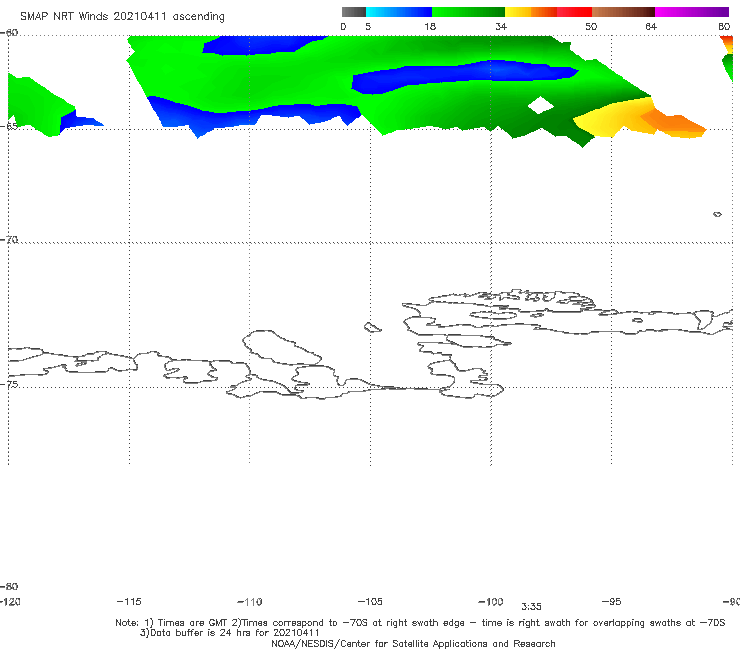Click the yellow-orange segment of the color bar
The image size is (740, 650).
[x=531, y=12]
